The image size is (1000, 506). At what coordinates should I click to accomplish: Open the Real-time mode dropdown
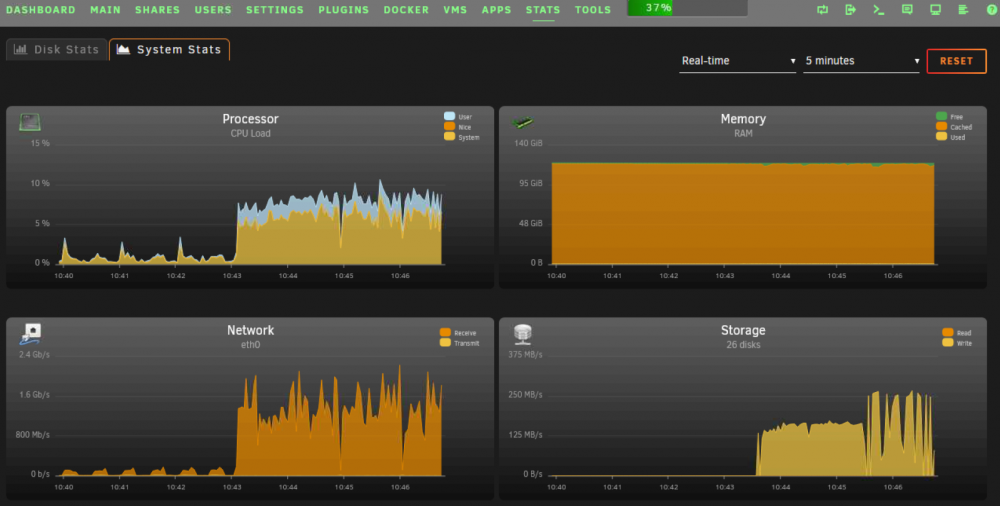coord(737,61)
